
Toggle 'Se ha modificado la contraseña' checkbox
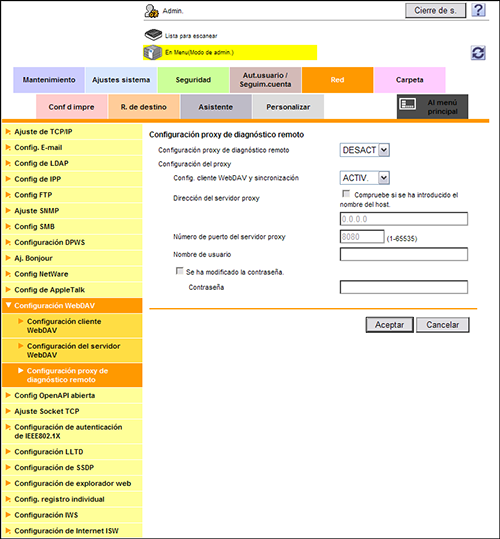pos(179,271)
